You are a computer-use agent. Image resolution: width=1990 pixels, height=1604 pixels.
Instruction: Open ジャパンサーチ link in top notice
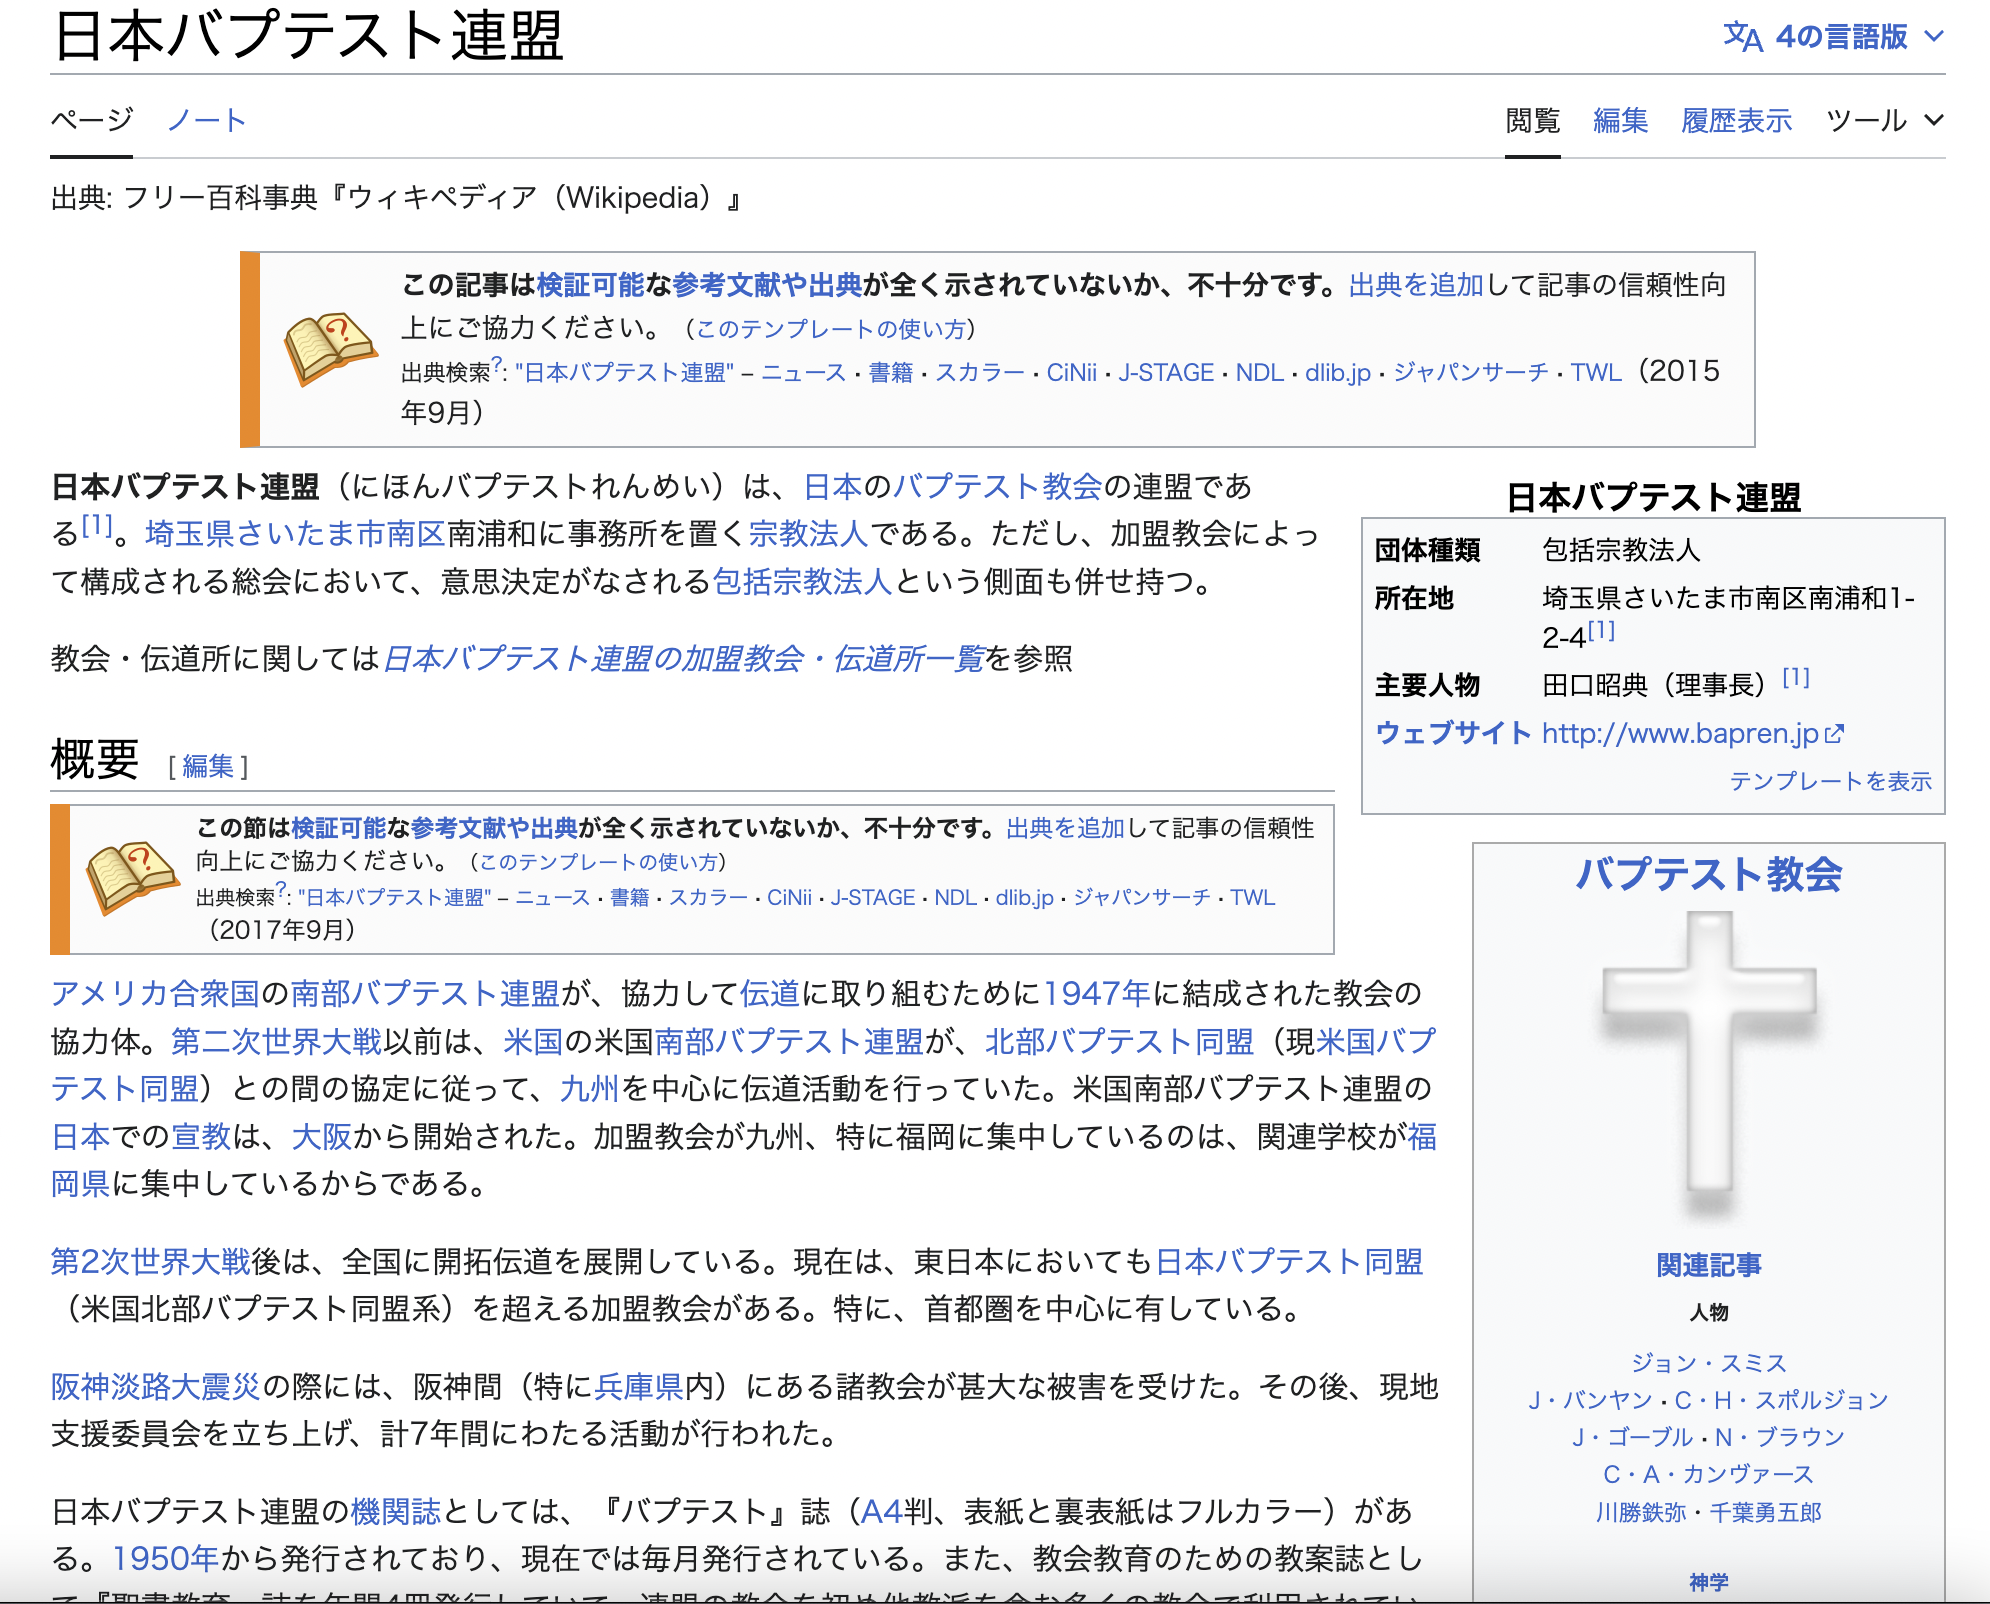point(1471,373)
